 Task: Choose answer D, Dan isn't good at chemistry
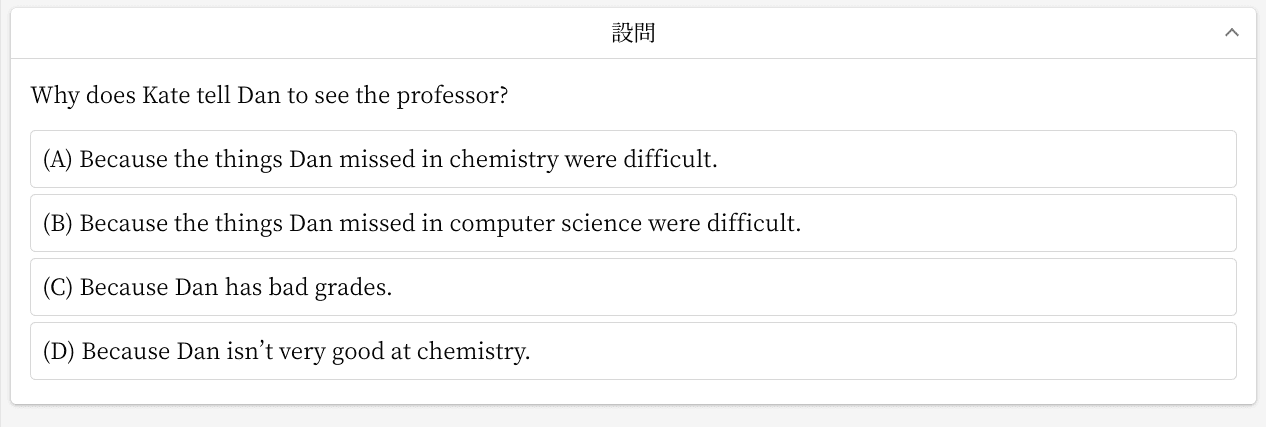pos(633,351)
